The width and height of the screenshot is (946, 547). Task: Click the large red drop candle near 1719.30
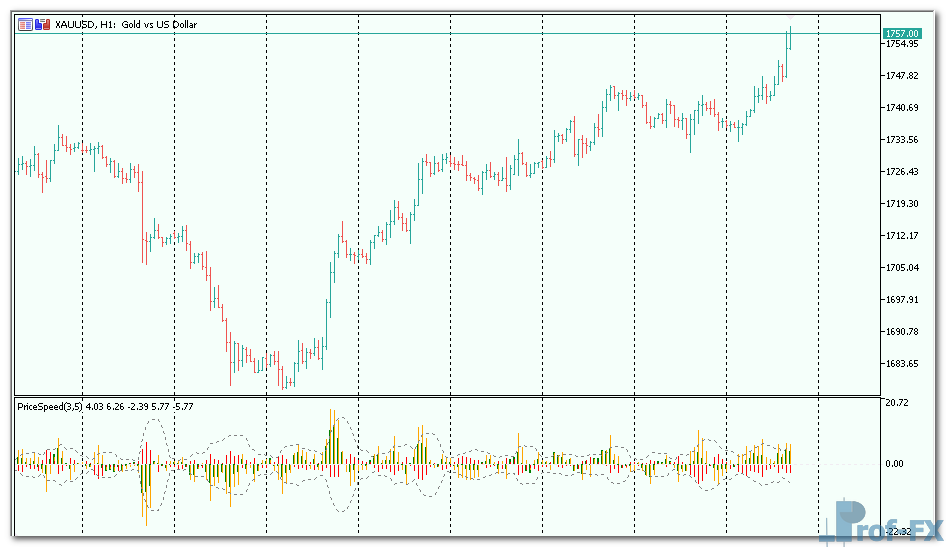[x=144, y=215]
